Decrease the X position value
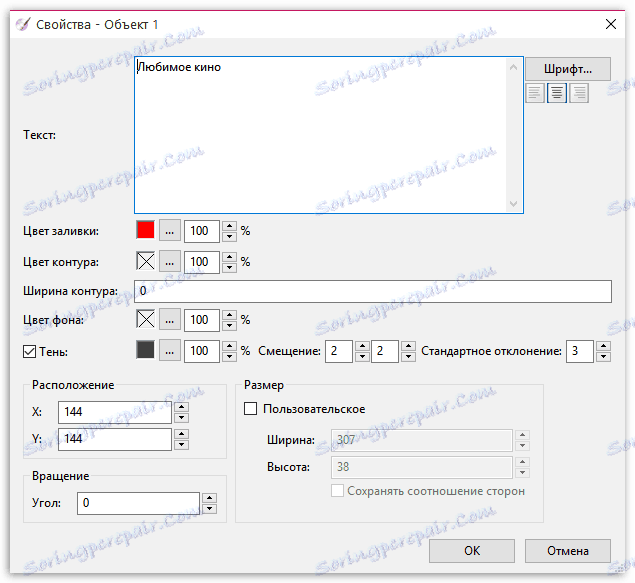The height and width of the screenshot is (583, 635). pos(181,417)
